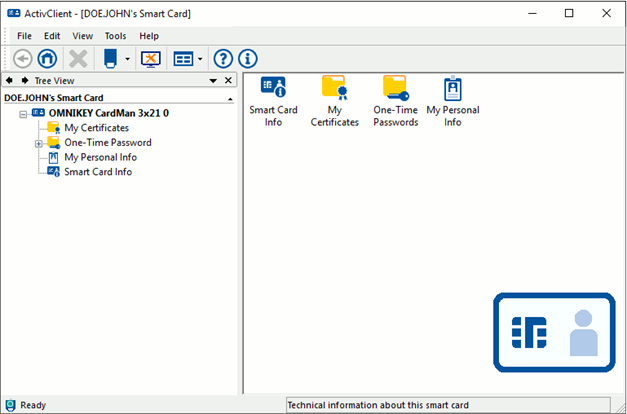Expand the One-Time Password tree node

[x=39, y=143]
